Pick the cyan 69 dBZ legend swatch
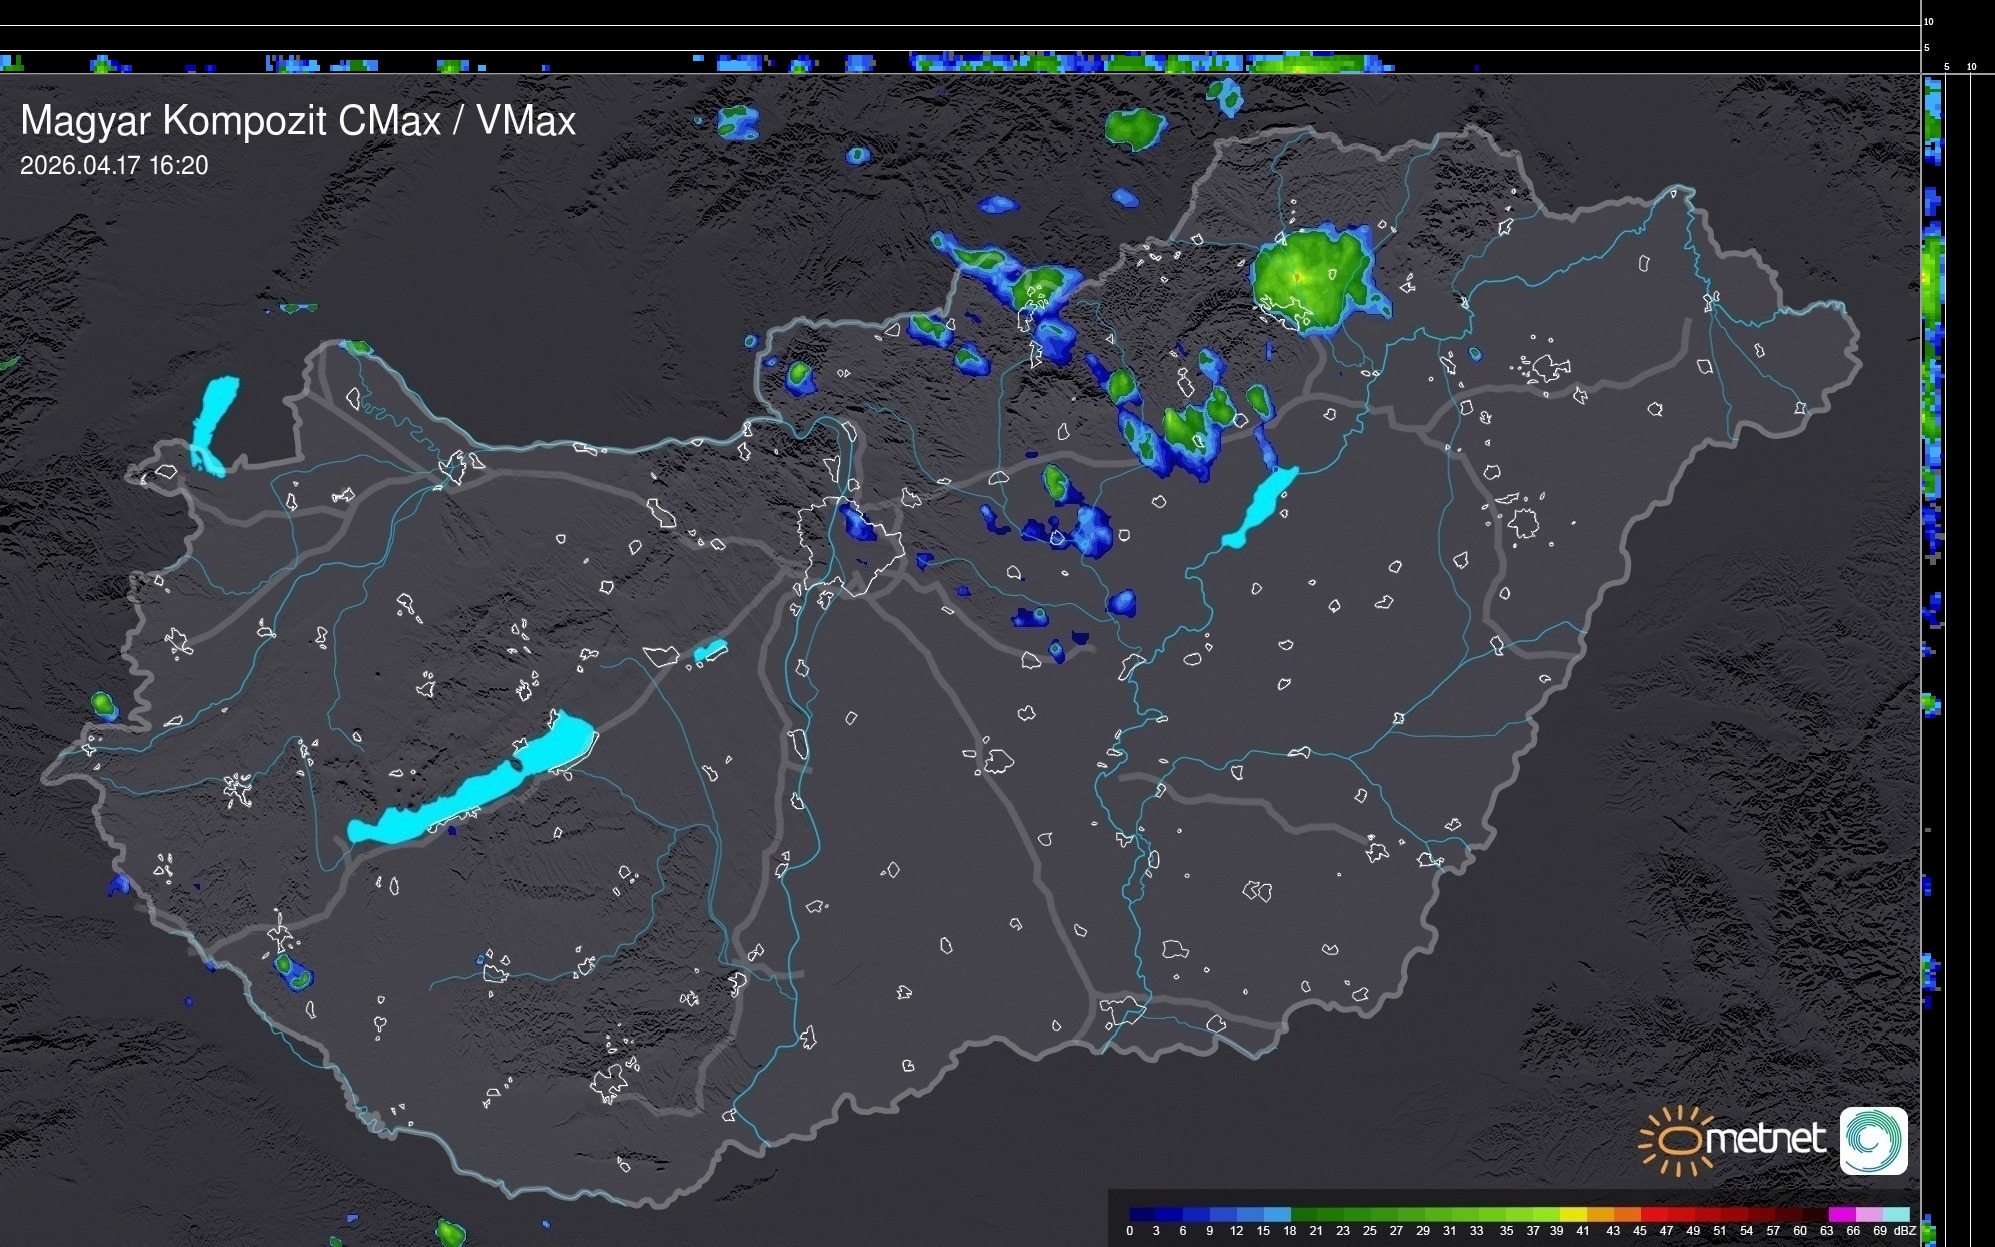The image size is (1995, 1247). click(1896, 1214)
